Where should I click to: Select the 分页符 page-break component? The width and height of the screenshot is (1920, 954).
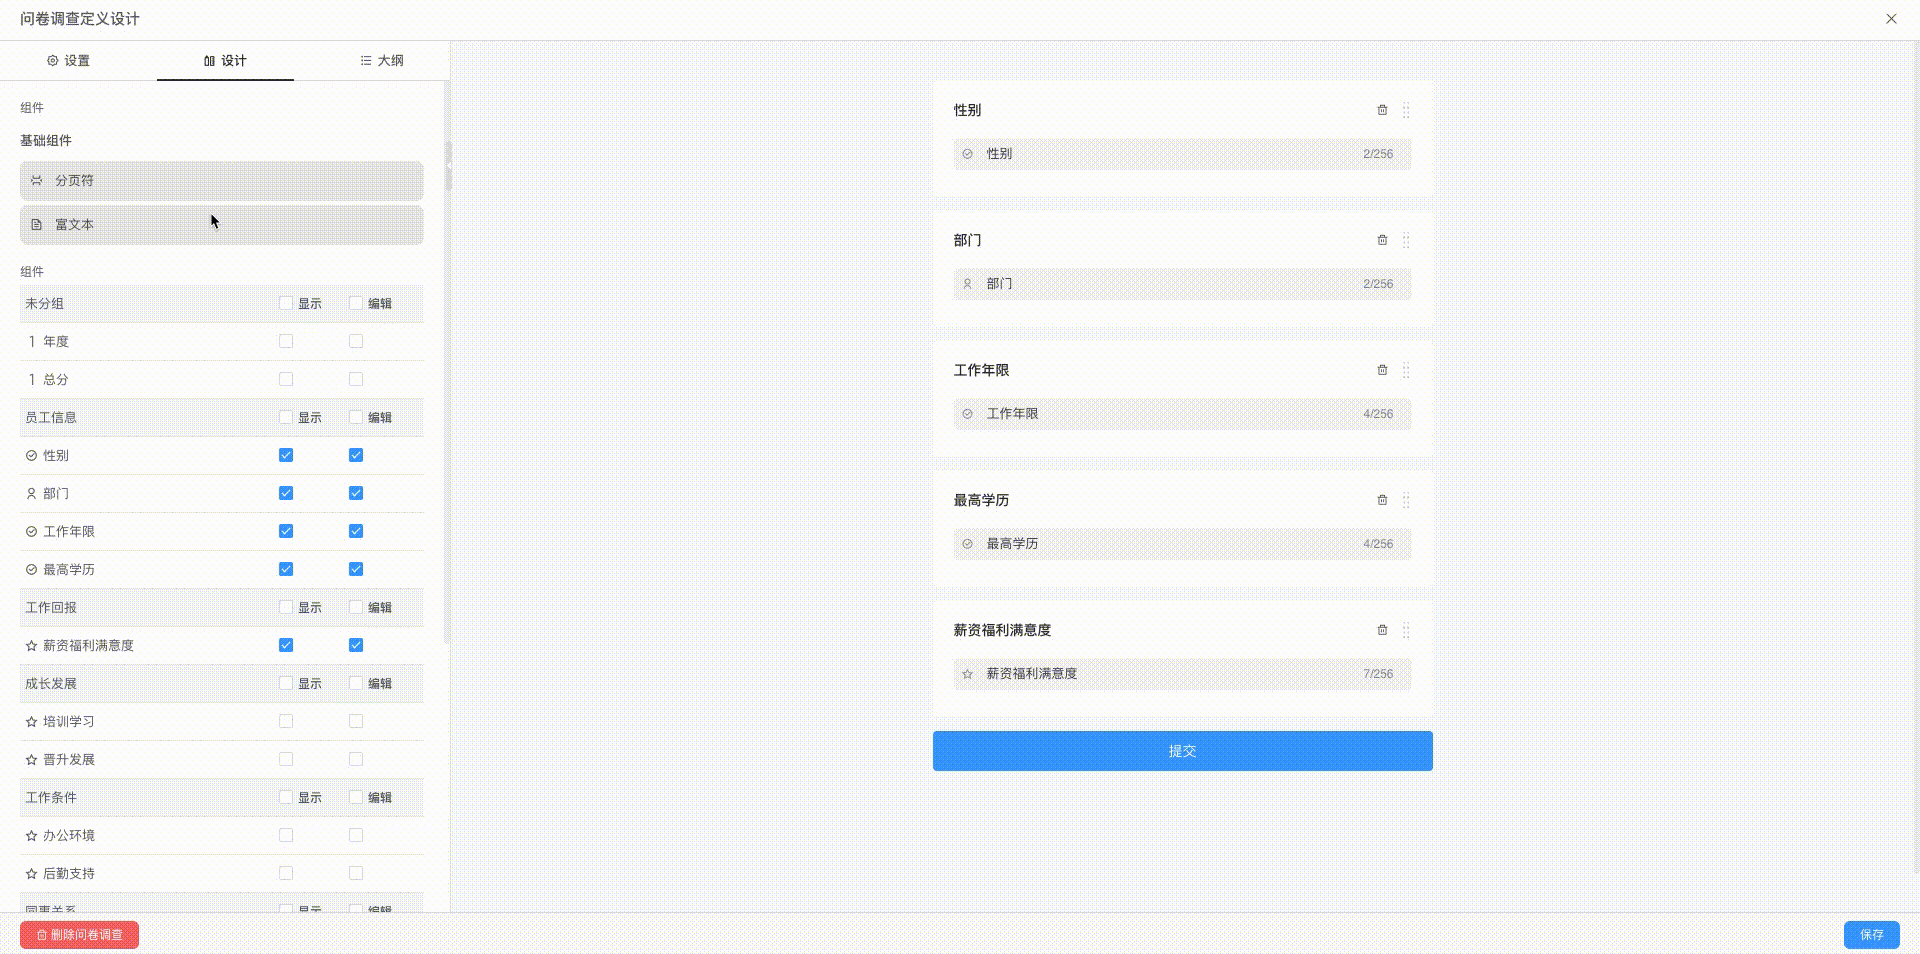(221, 181)
